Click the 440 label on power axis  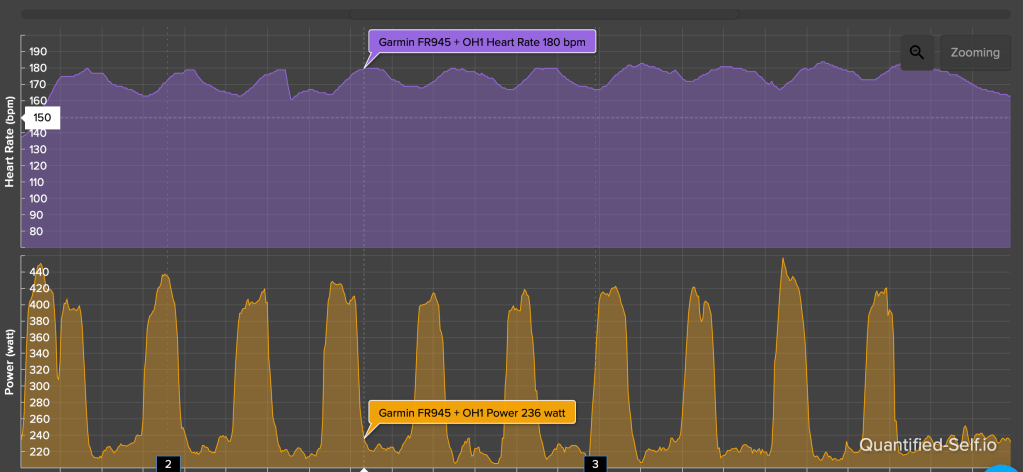click(x=40, y=271)
